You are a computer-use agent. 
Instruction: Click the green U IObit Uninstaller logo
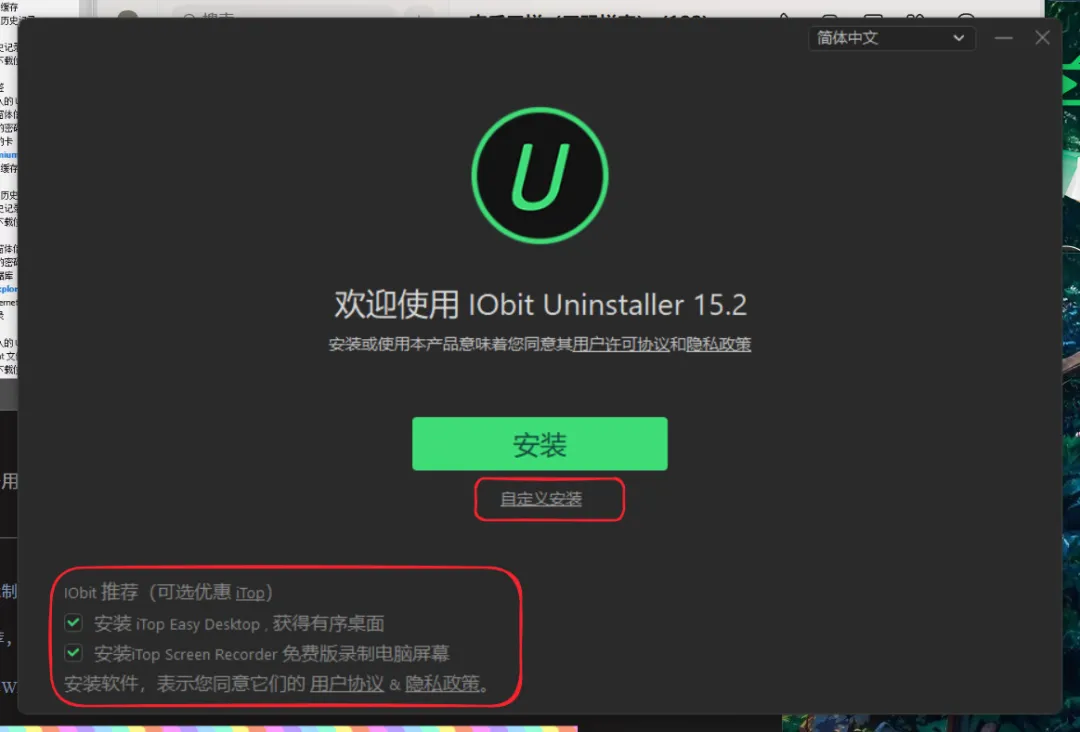pyautogui.click(x=540, y=175)
